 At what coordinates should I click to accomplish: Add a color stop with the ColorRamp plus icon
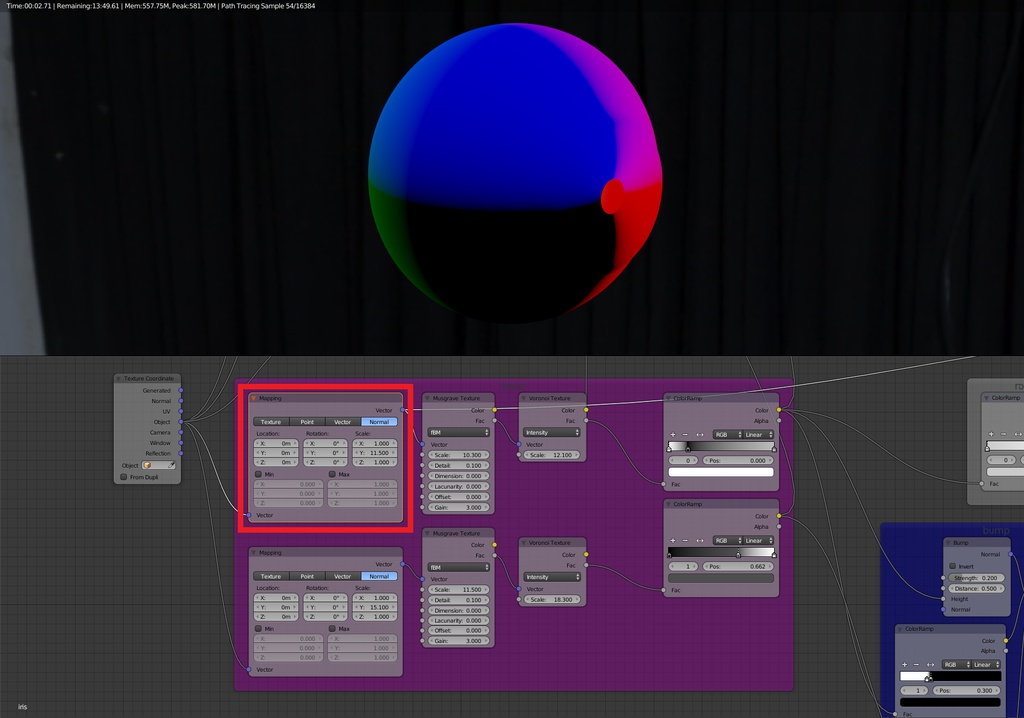coord(673,434)
